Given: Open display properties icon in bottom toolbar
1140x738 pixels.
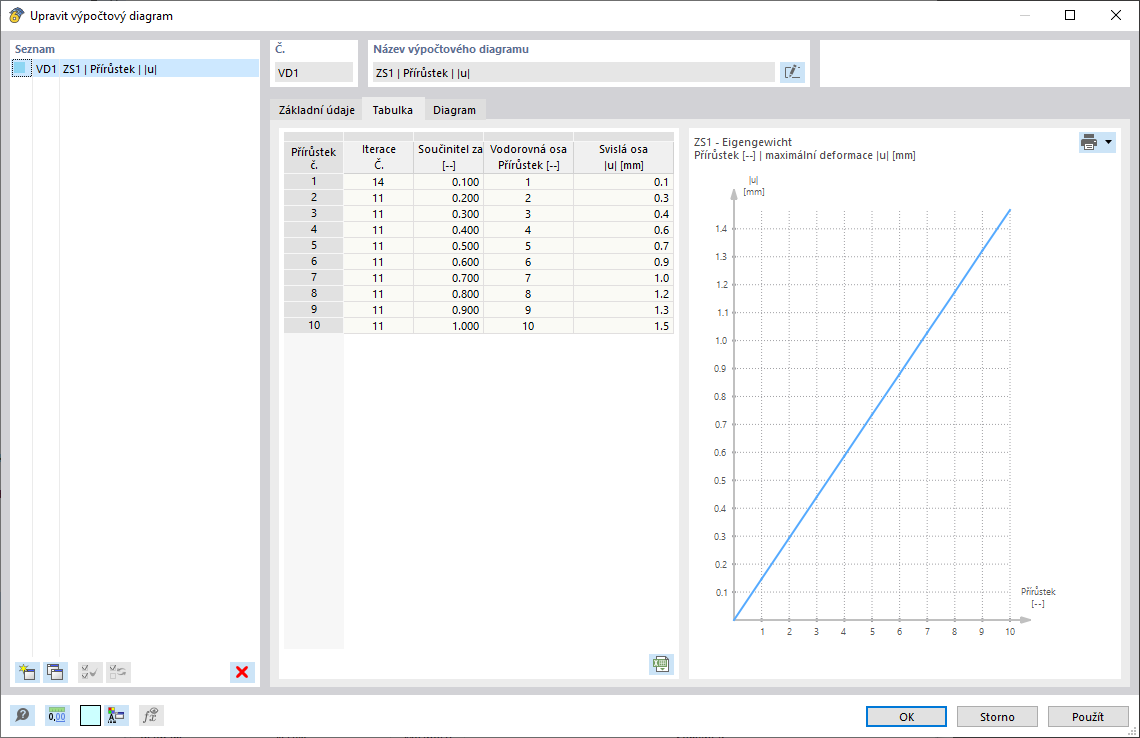Looking at the screenshot, I should (x=116, y=715).
